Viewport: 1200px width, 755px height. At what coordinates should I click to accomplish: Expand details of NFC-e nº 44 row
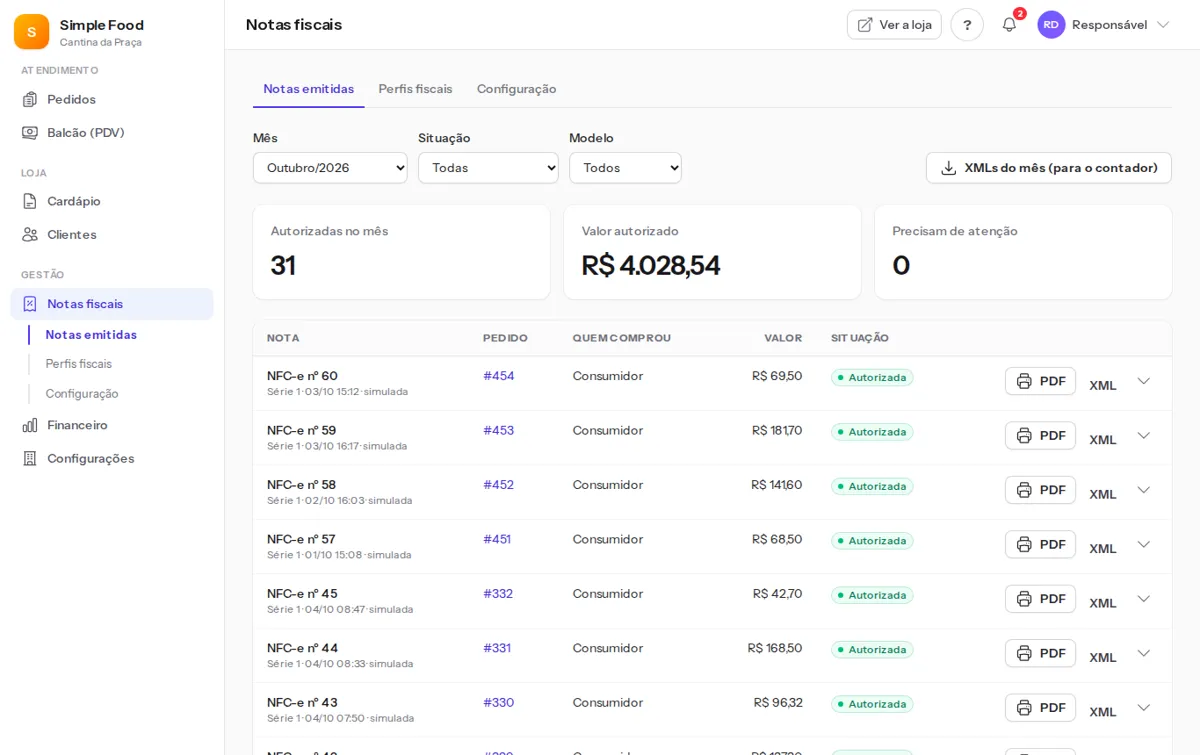[x=1144, y=653]
